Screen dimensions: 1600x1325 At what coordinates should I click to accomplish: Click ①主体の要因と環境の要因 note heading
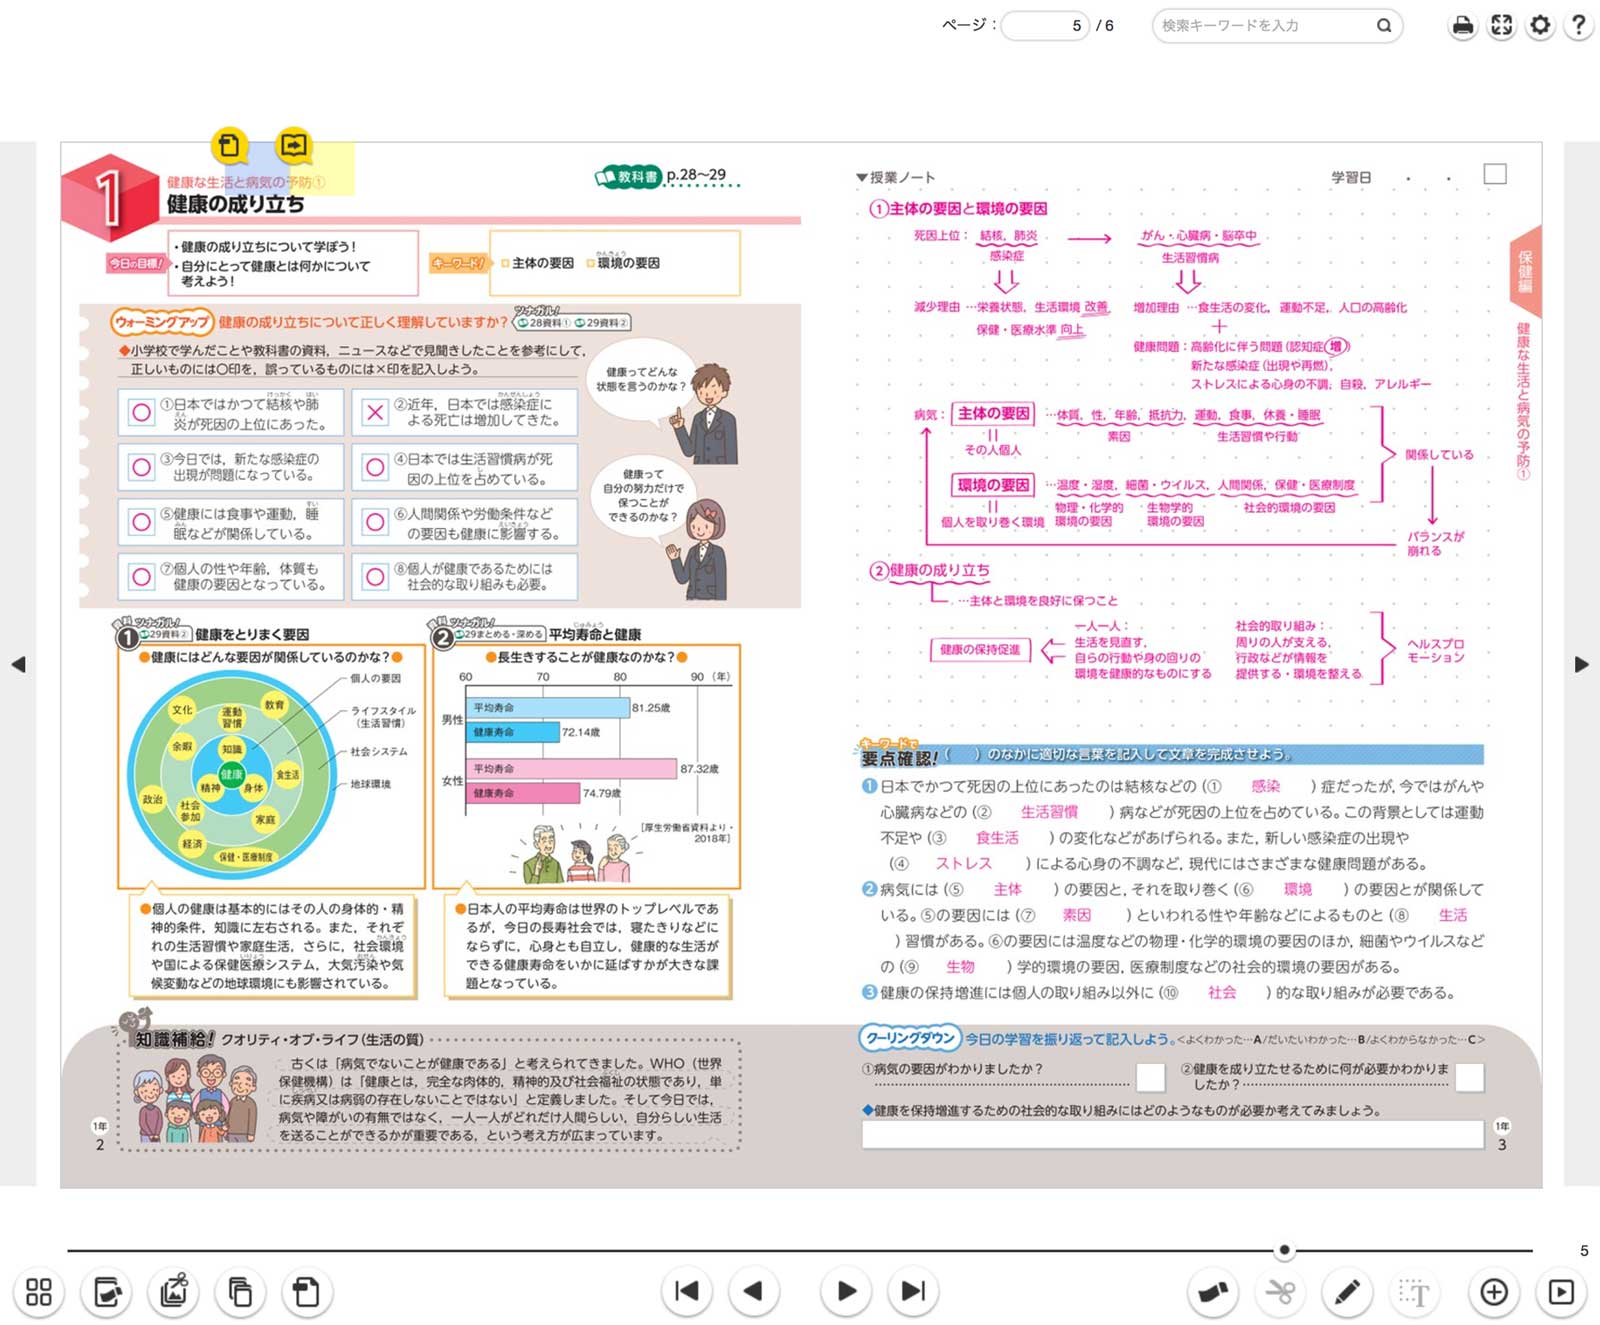(x=958, y=208)
